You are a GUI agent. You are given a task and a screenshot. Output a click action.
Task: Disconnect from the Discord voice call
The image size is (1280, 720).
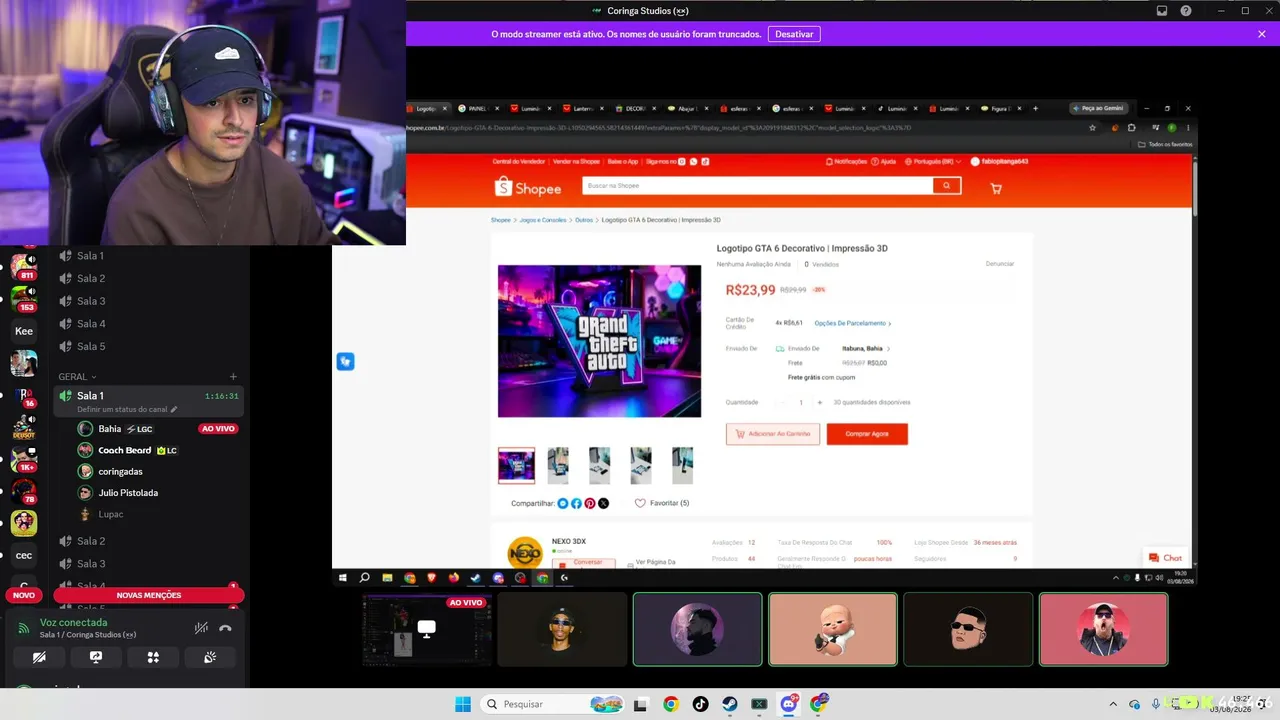coord(225,628)
